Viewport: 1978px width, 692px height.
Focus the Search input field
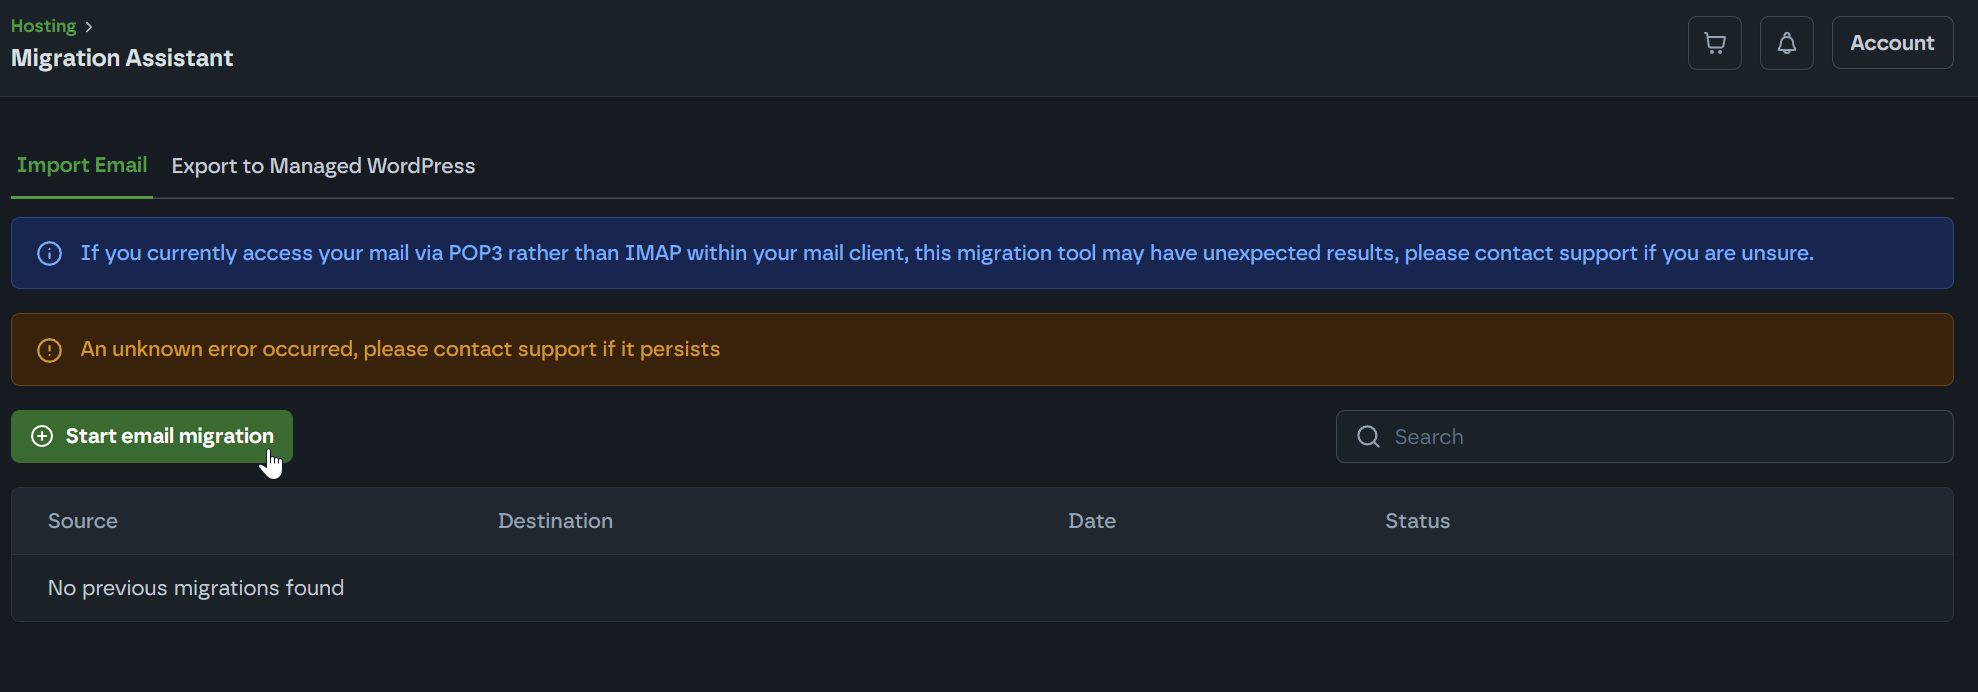tap(1660, 437)
